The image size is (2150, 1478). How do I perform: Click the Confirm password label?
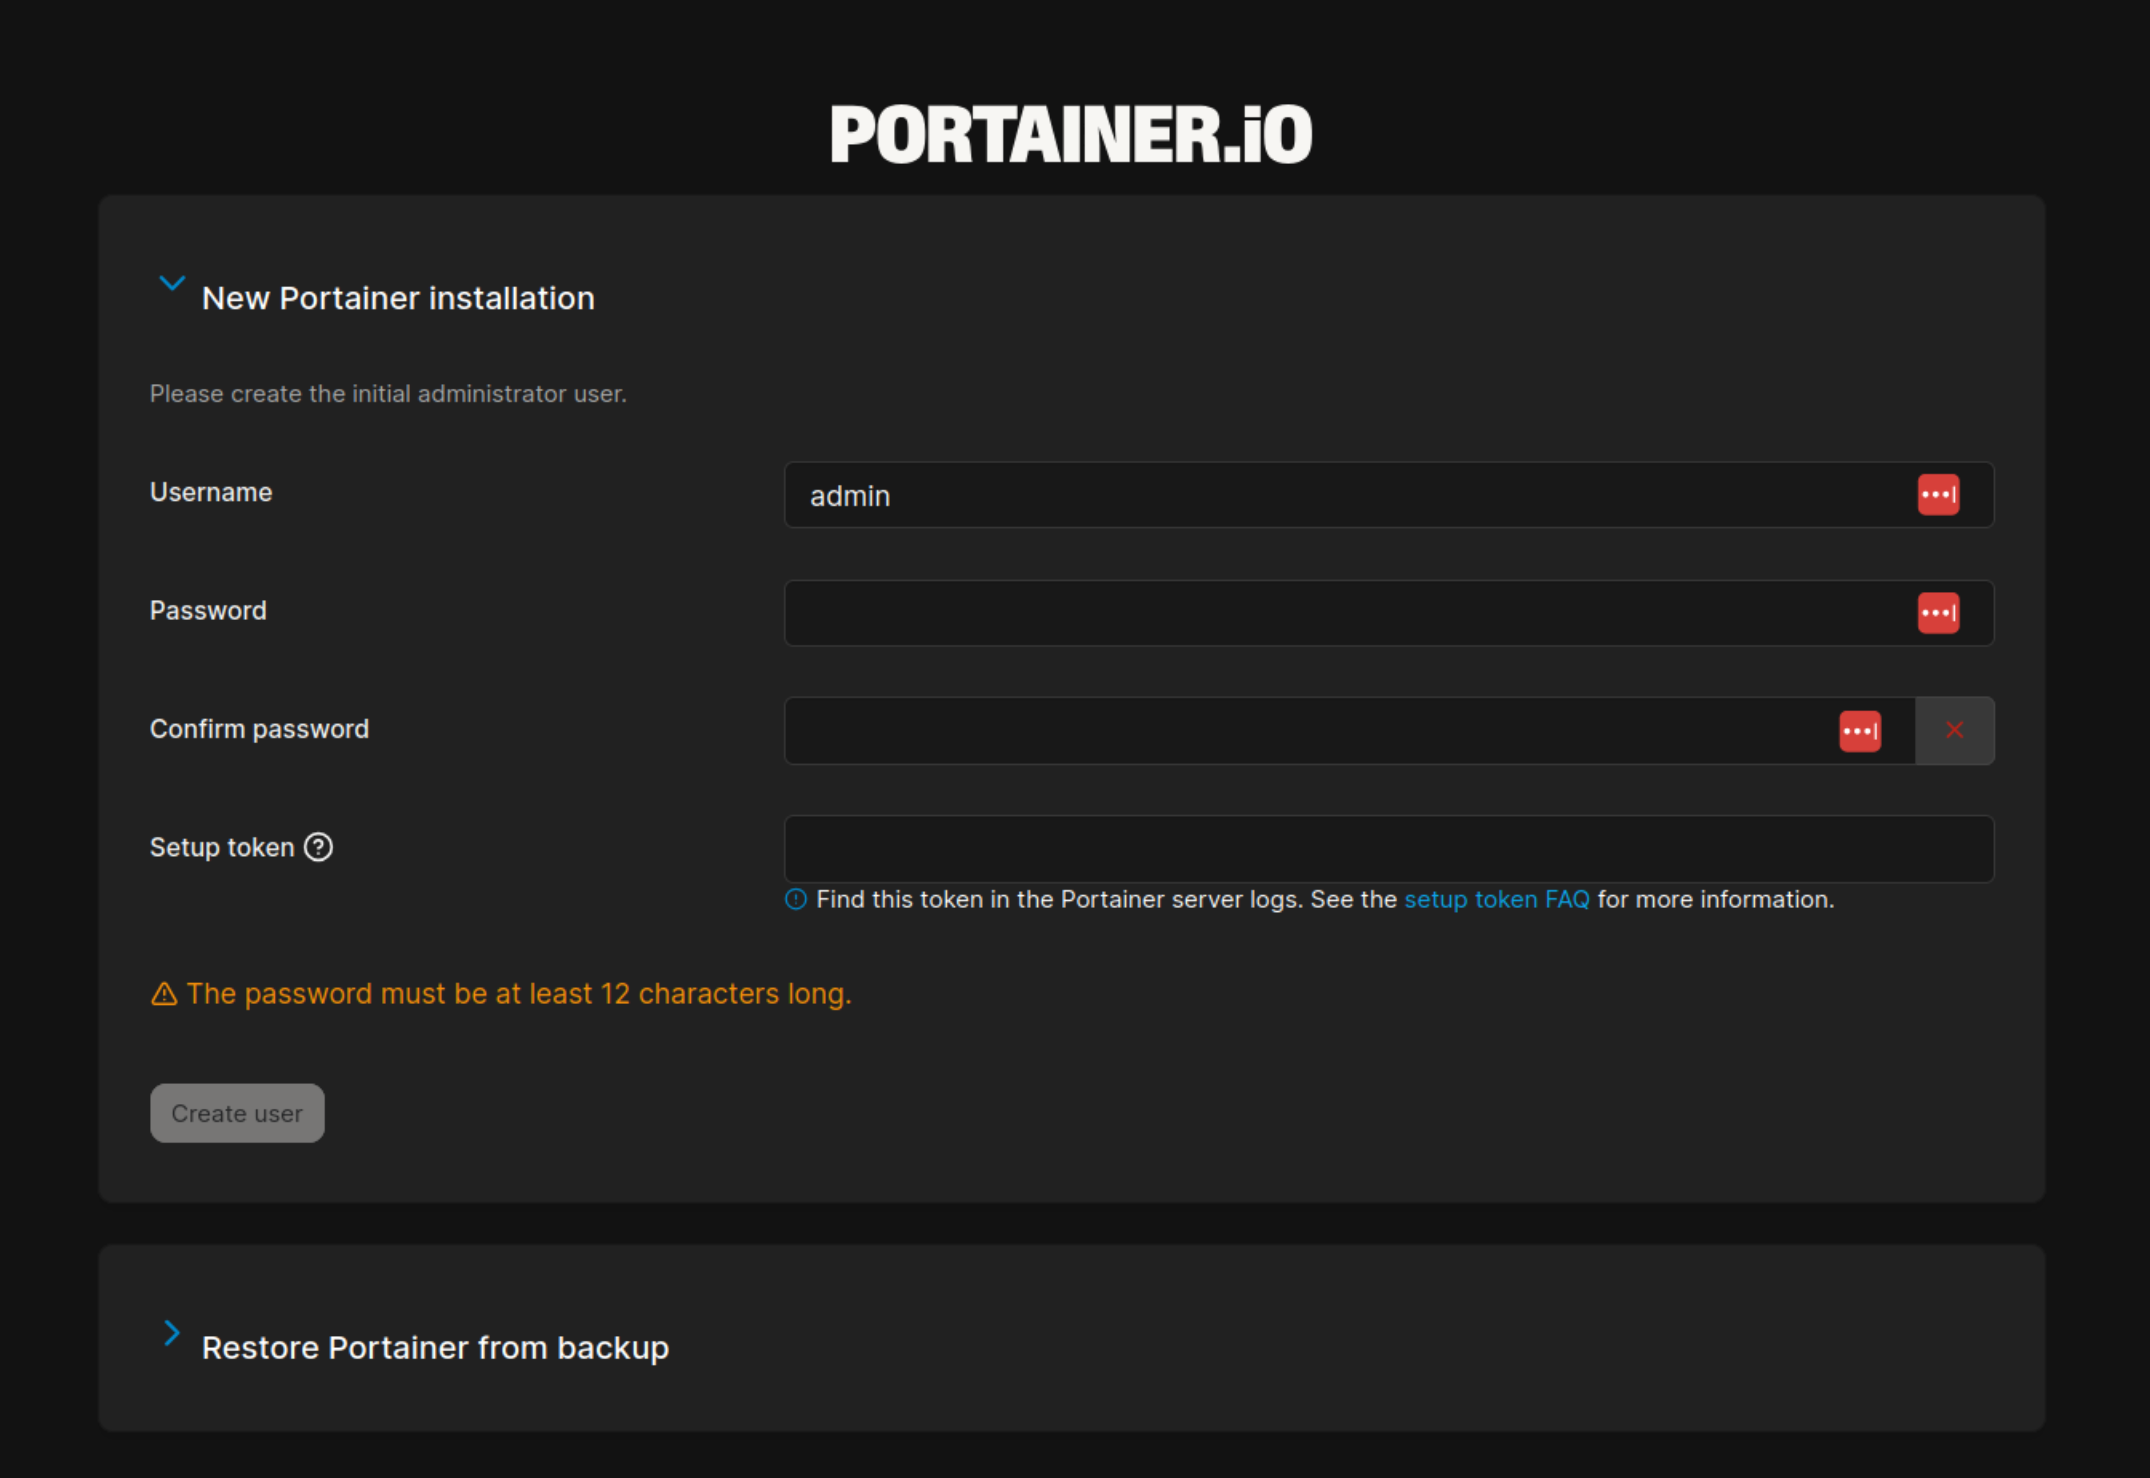[x=259, y=729]
